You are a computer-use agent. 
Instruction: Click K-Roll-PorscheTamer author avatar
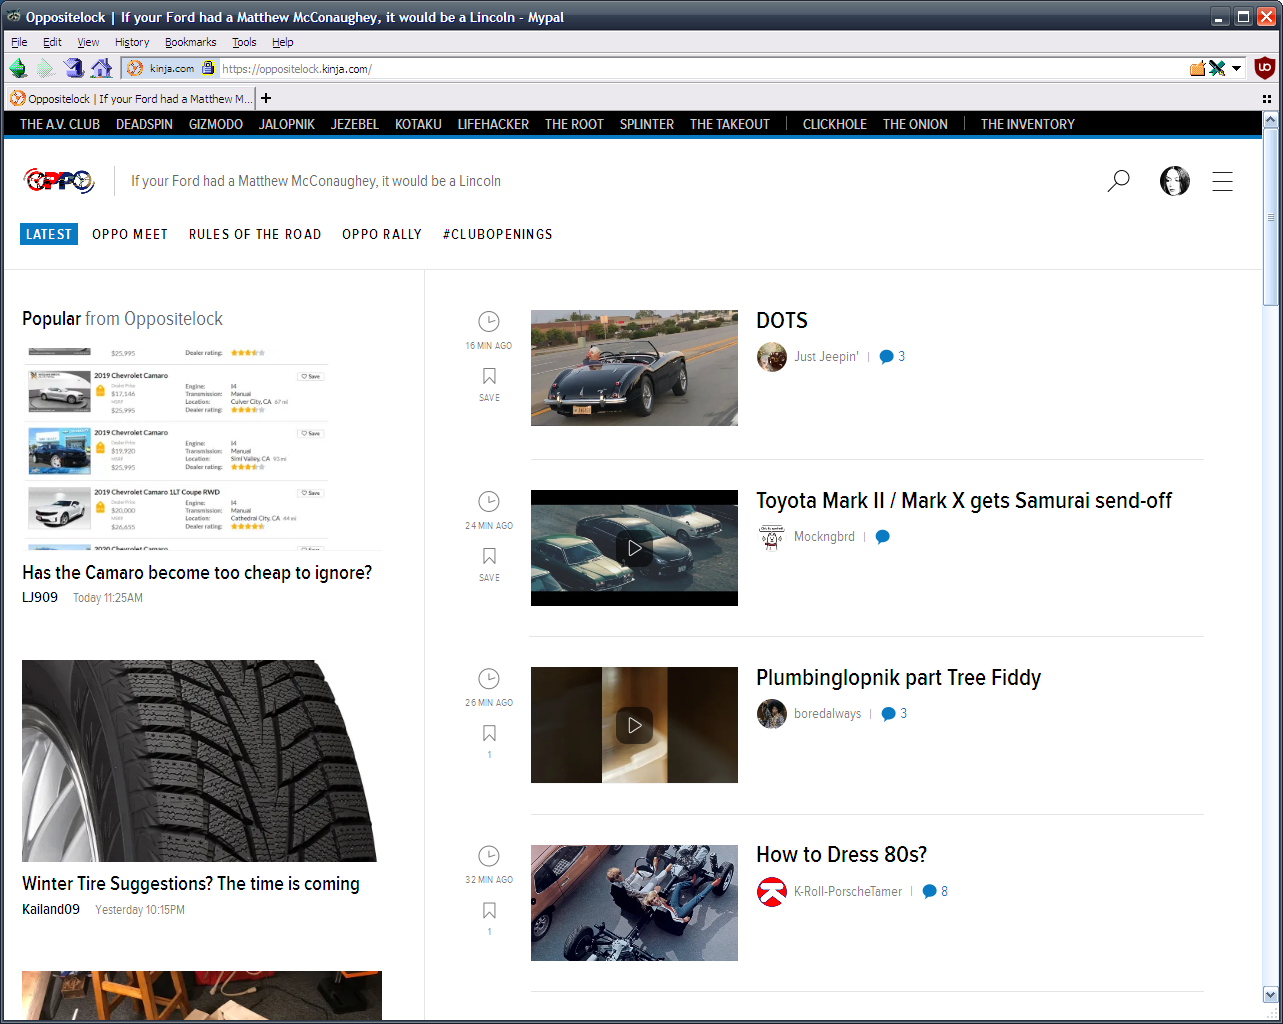click(x=771, y=891)
